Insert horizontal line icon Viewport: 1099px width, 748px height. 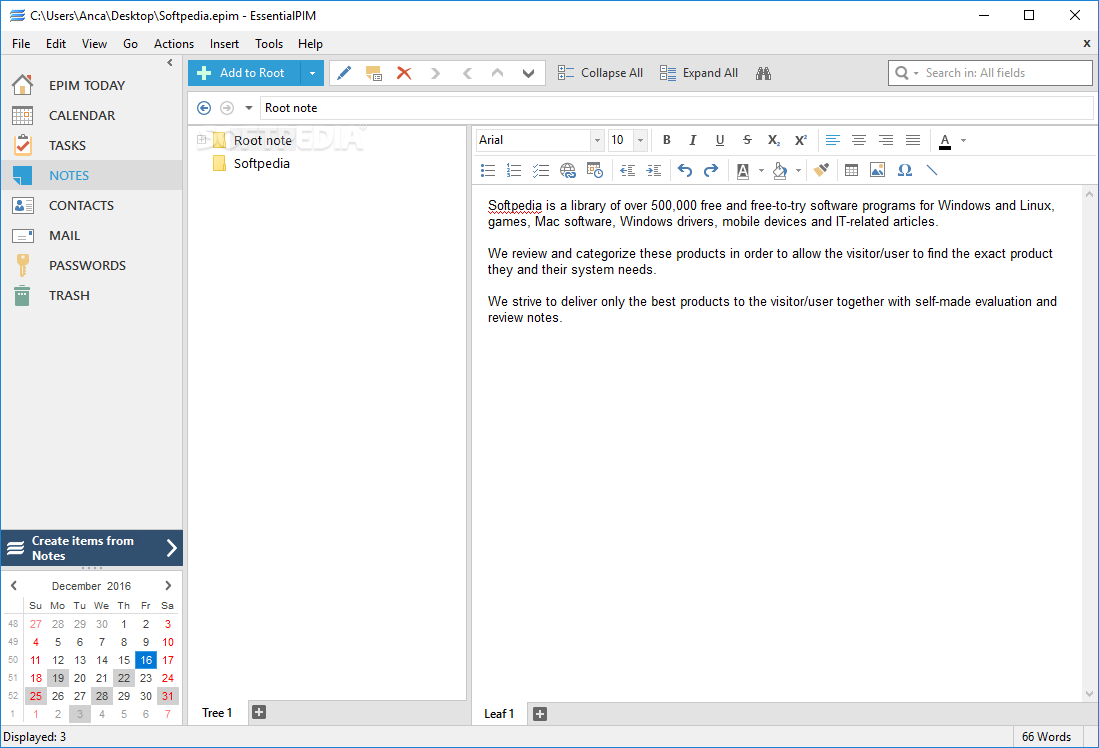coord(931,170)
